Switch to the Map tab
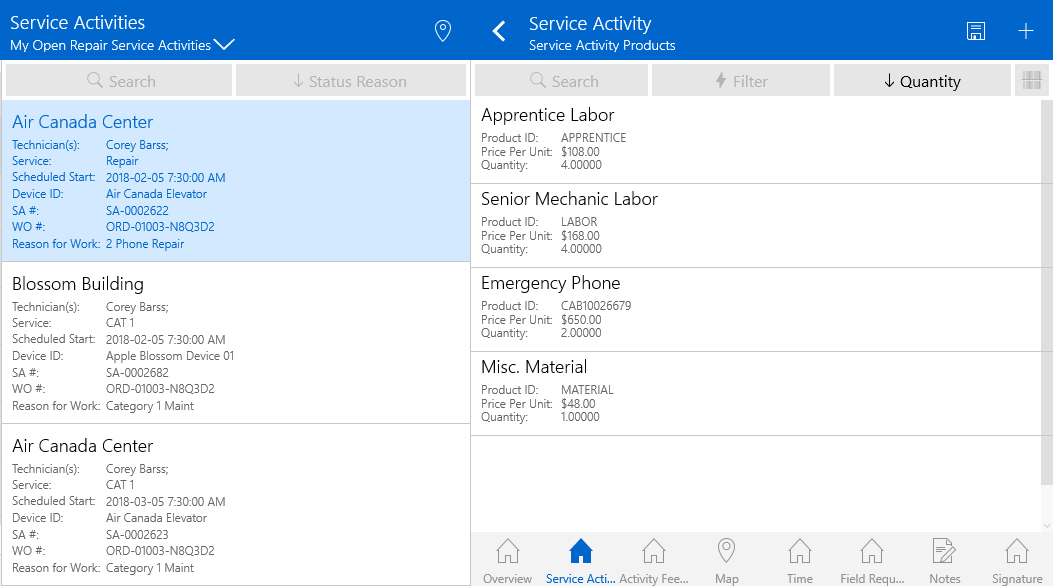 [727, 560]
